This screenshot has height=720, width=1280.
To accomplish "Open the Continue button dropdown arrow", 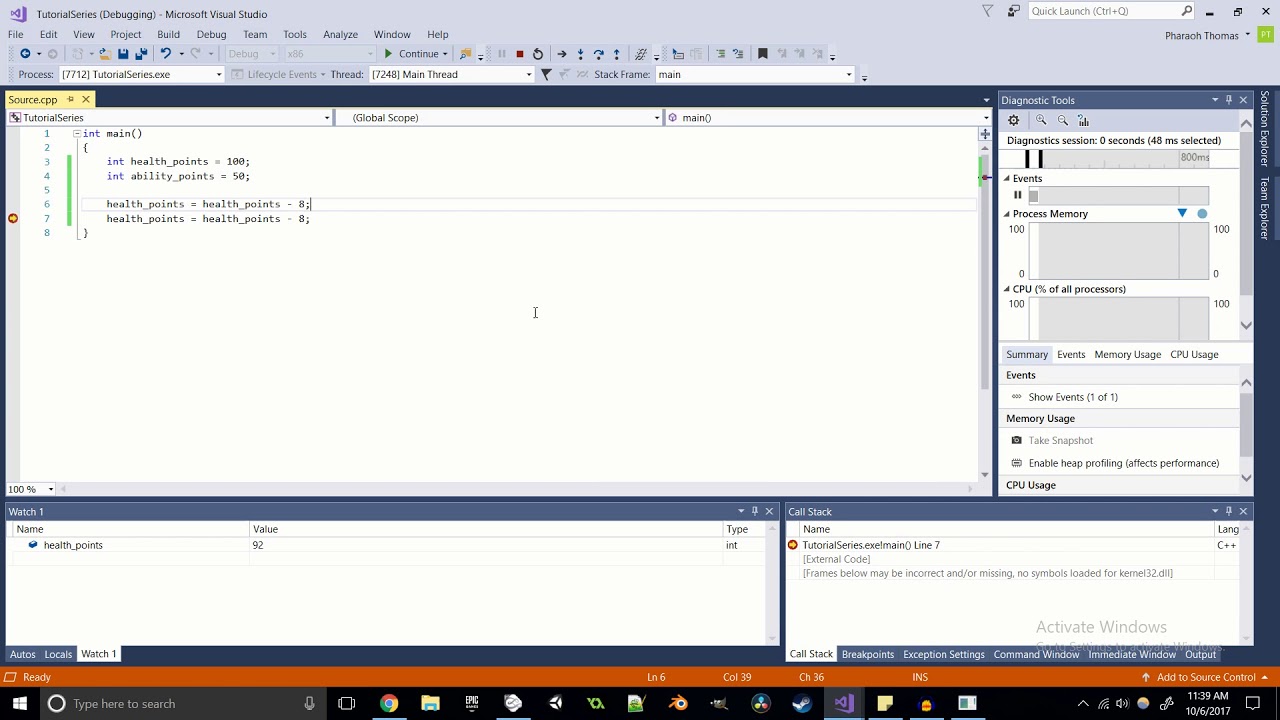I will pyautogui.click(x=445, y=54).
